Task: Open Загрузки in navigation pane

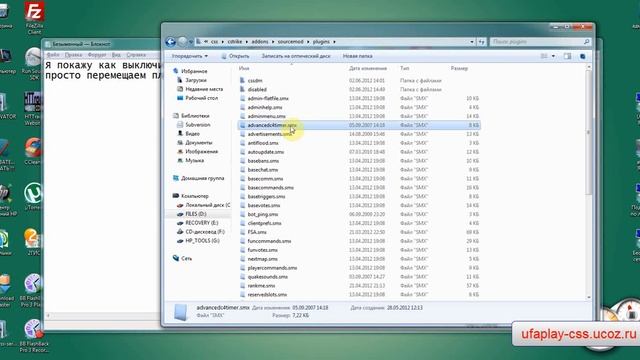Action: click(x=196, y=80)
